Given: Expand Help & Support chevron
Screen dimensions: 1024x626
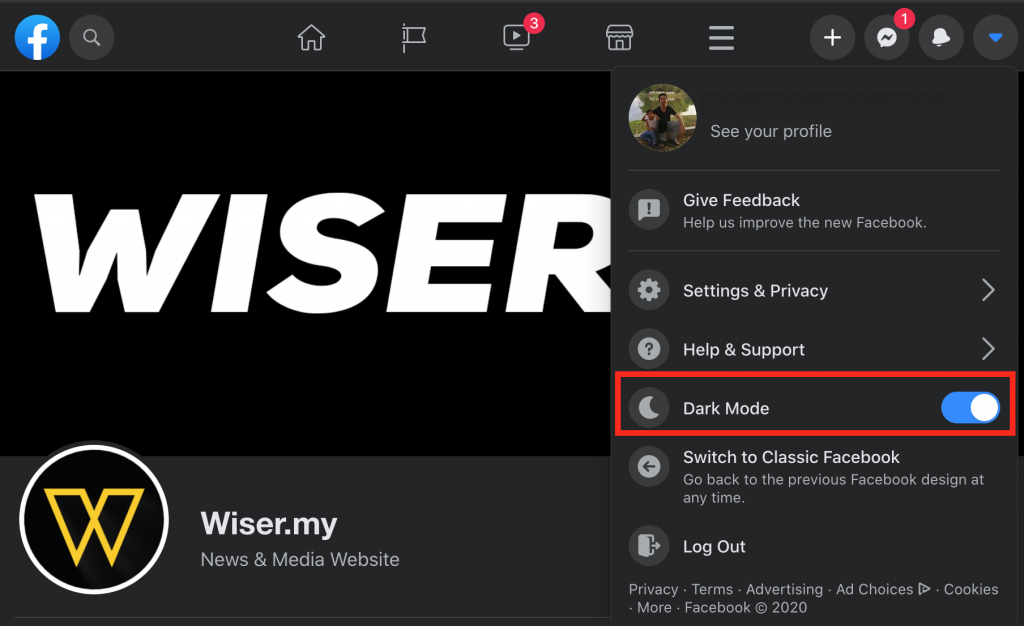Looking at the screenshot, I should tap(988, 349).
